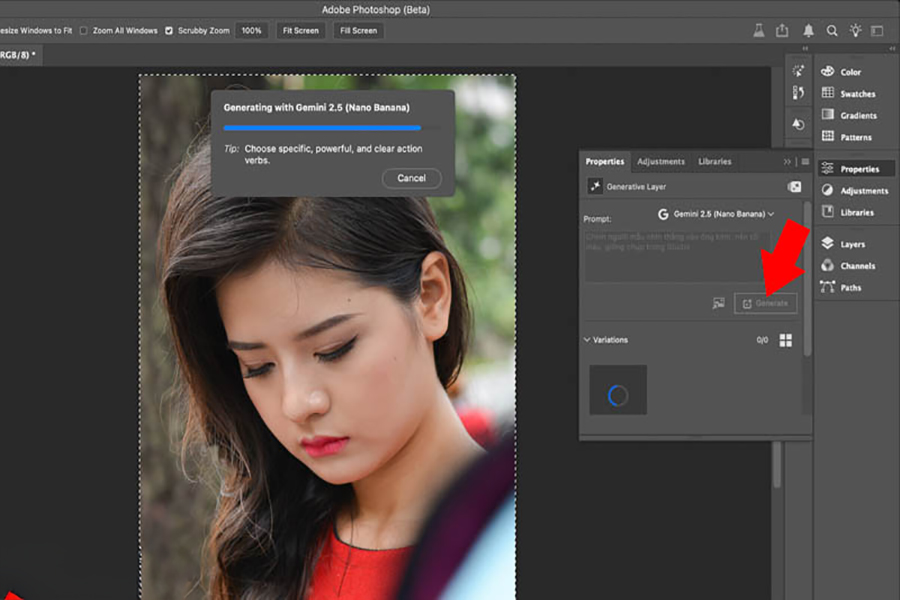
Task: Switch to the Libraries tab
Action: tap(714, 161)
